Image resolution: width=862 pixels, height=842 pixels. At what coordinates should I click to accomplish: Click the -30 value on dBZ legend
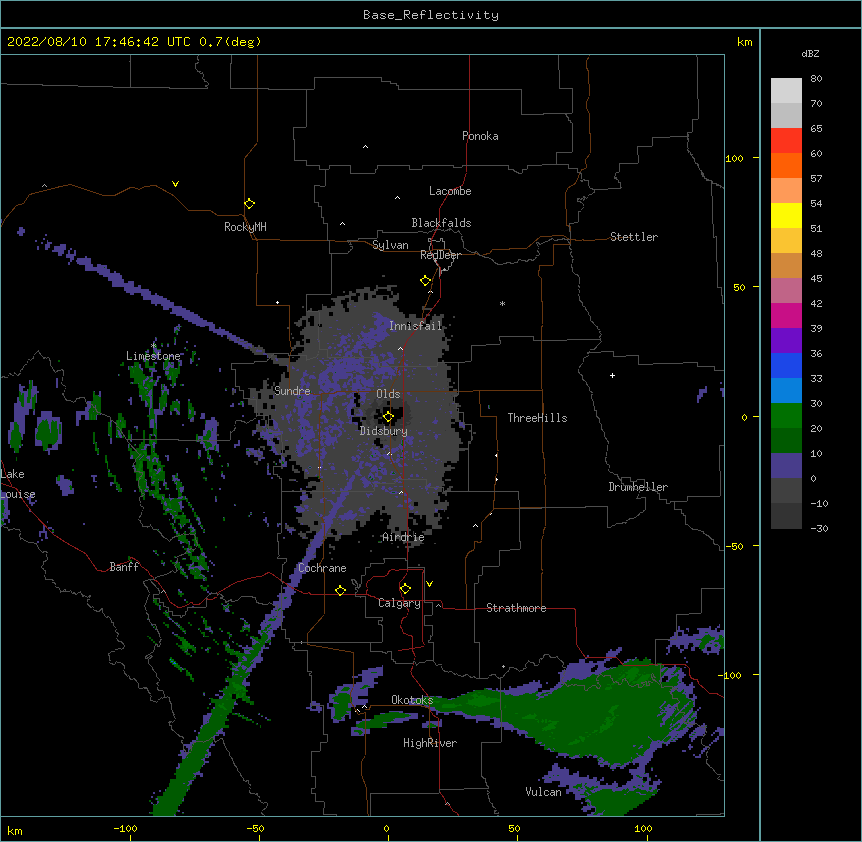tap(819, 529)
